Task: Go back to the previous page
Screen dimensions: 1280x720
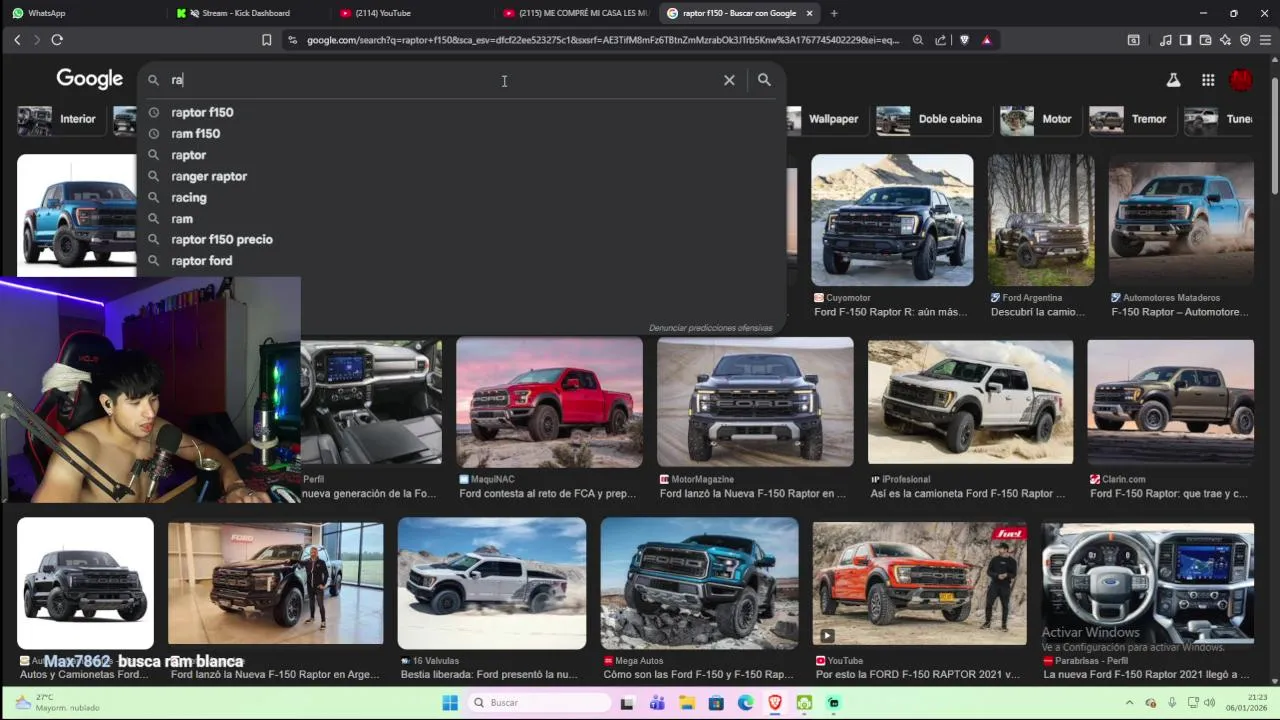Action: click(17, 40)
